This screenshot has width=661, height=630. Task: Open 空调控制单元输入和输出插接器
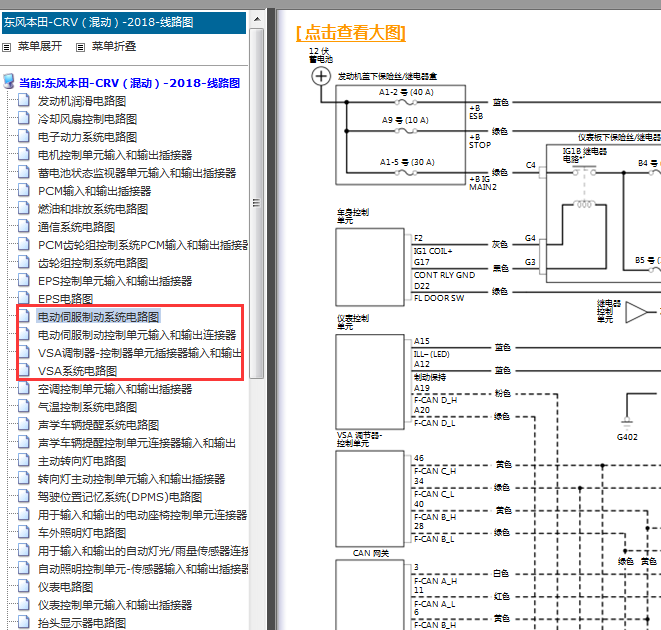(x=115, y=389)
